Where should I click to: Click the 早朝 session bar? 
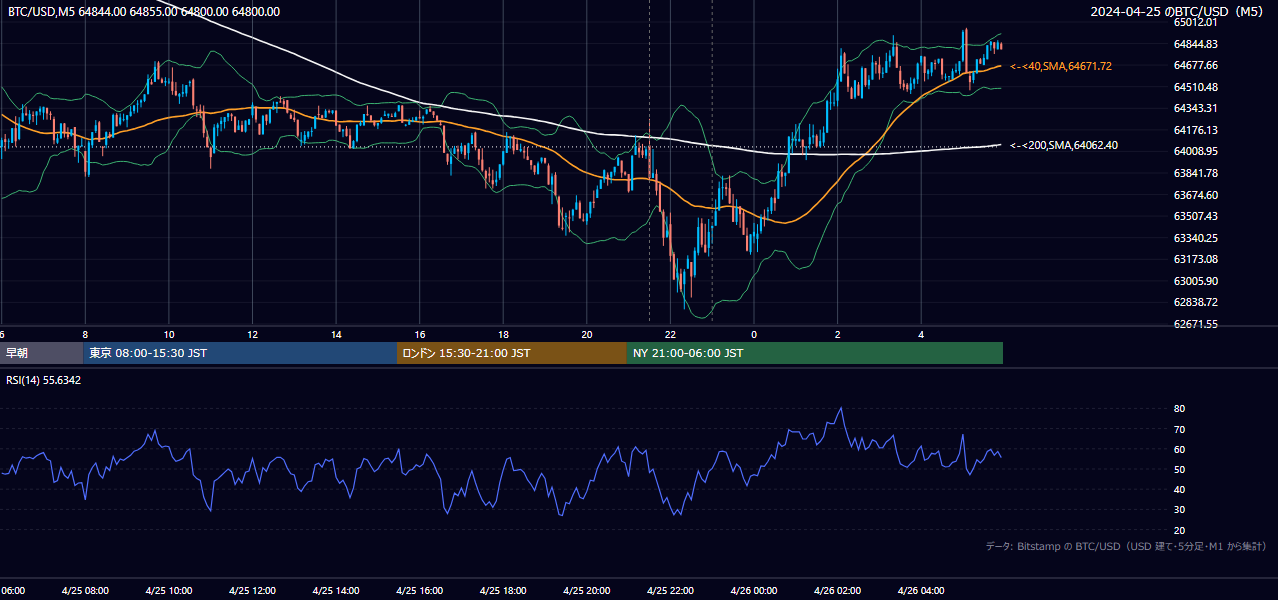click(x=41, y=353)
